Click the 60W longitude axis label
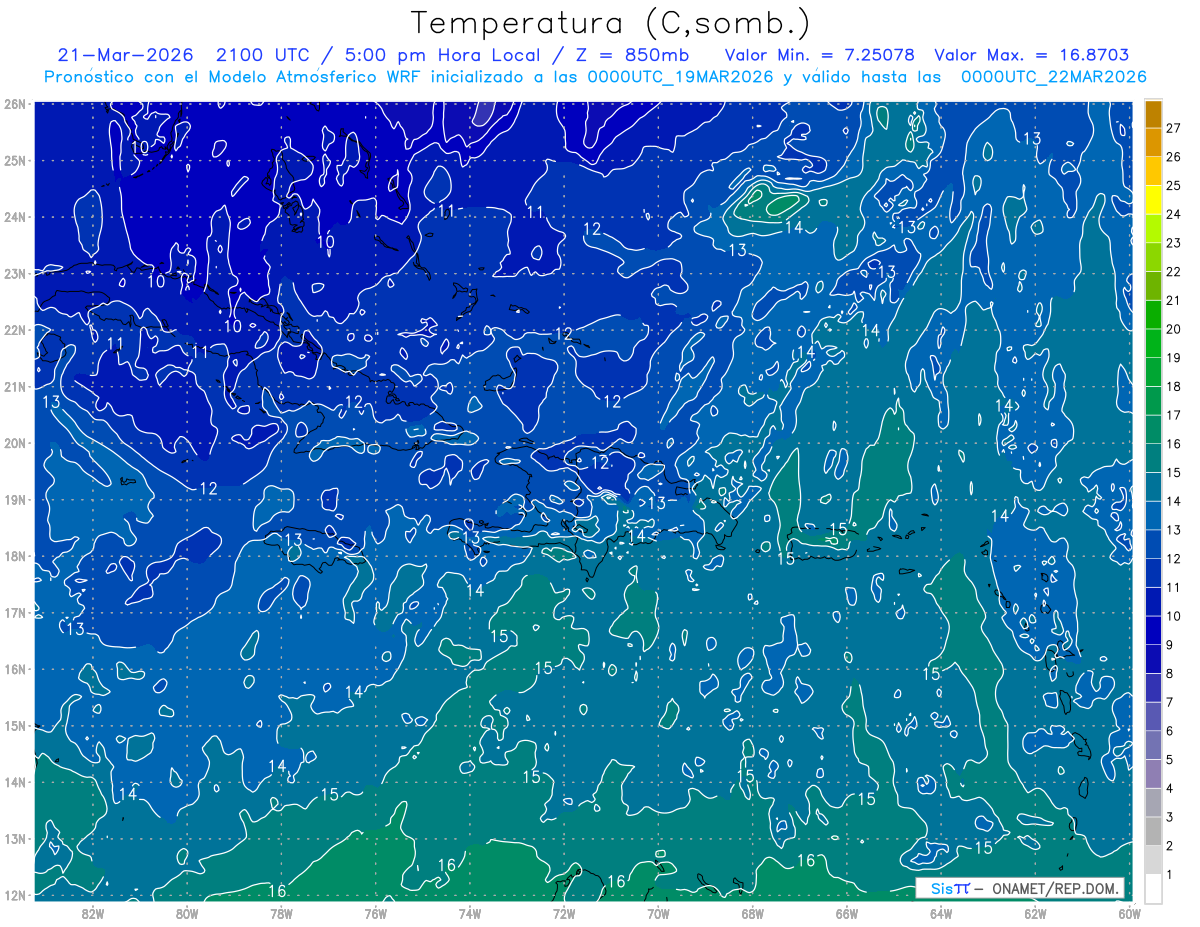Viewport: 1200px width, 927px height. click(1129, 912)
